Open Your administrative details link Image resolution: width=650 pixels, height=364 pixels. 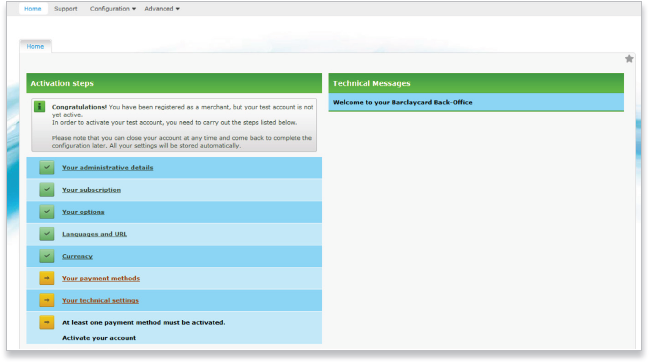108,167
